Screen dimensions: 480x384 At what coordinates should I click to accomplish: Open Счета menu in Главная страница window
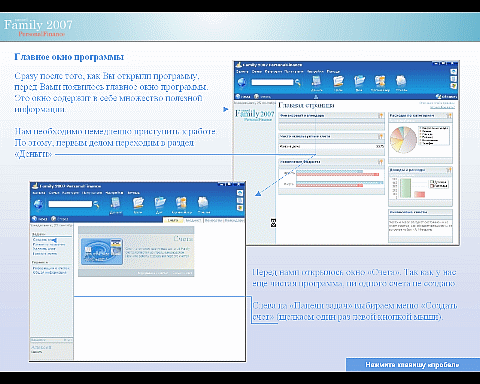(x=257, y=71)
